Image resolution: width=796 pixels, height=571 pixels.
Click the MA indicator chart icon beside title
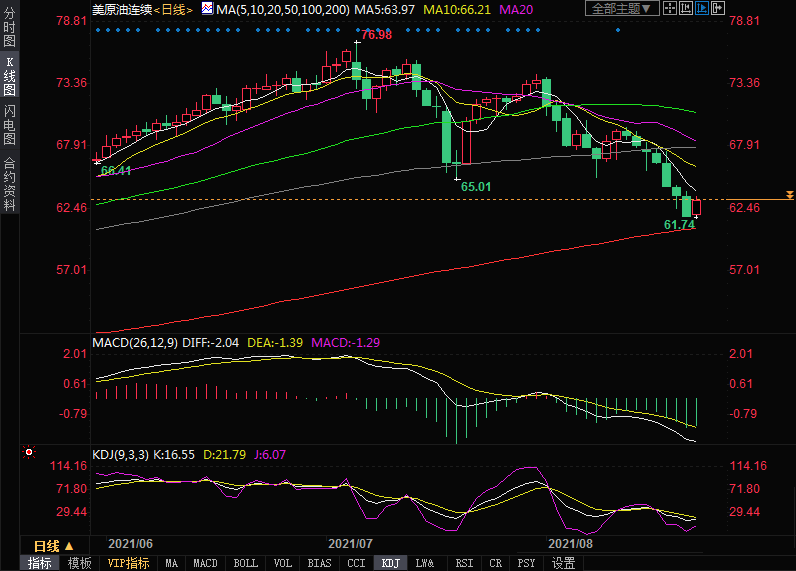207,9
